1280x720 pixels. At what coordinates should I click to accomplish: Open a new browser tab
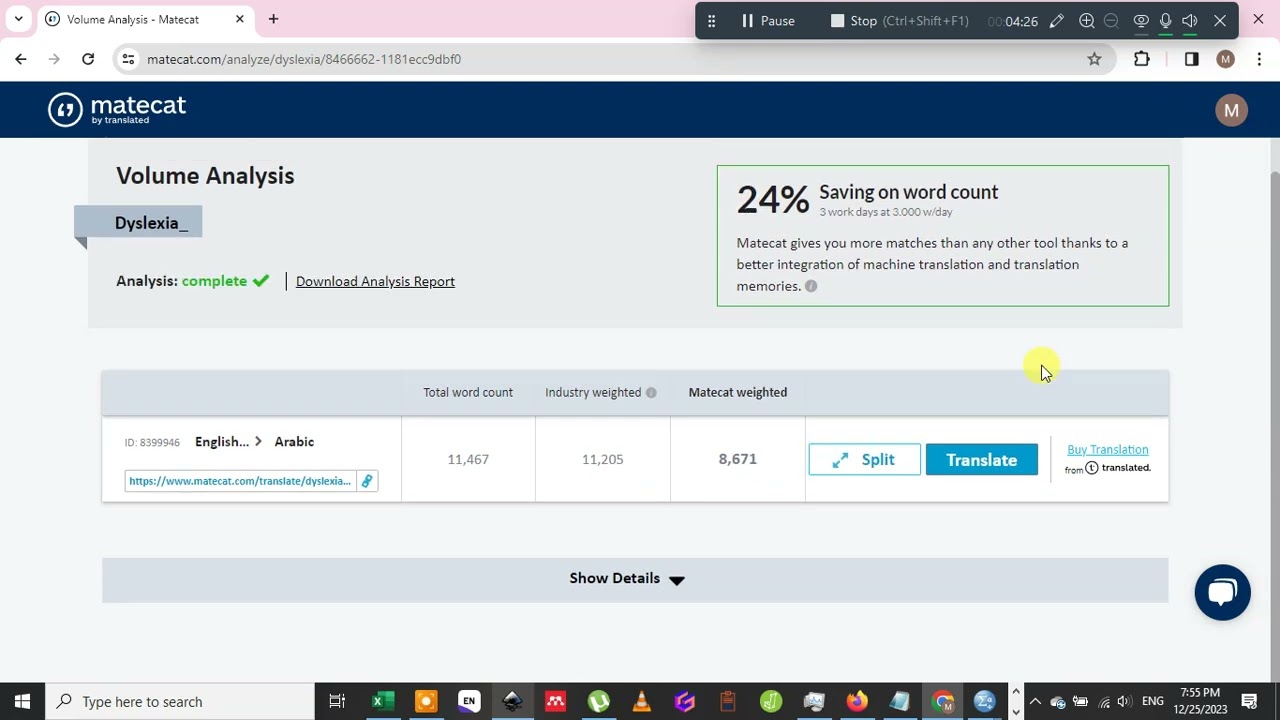(273, 19)
